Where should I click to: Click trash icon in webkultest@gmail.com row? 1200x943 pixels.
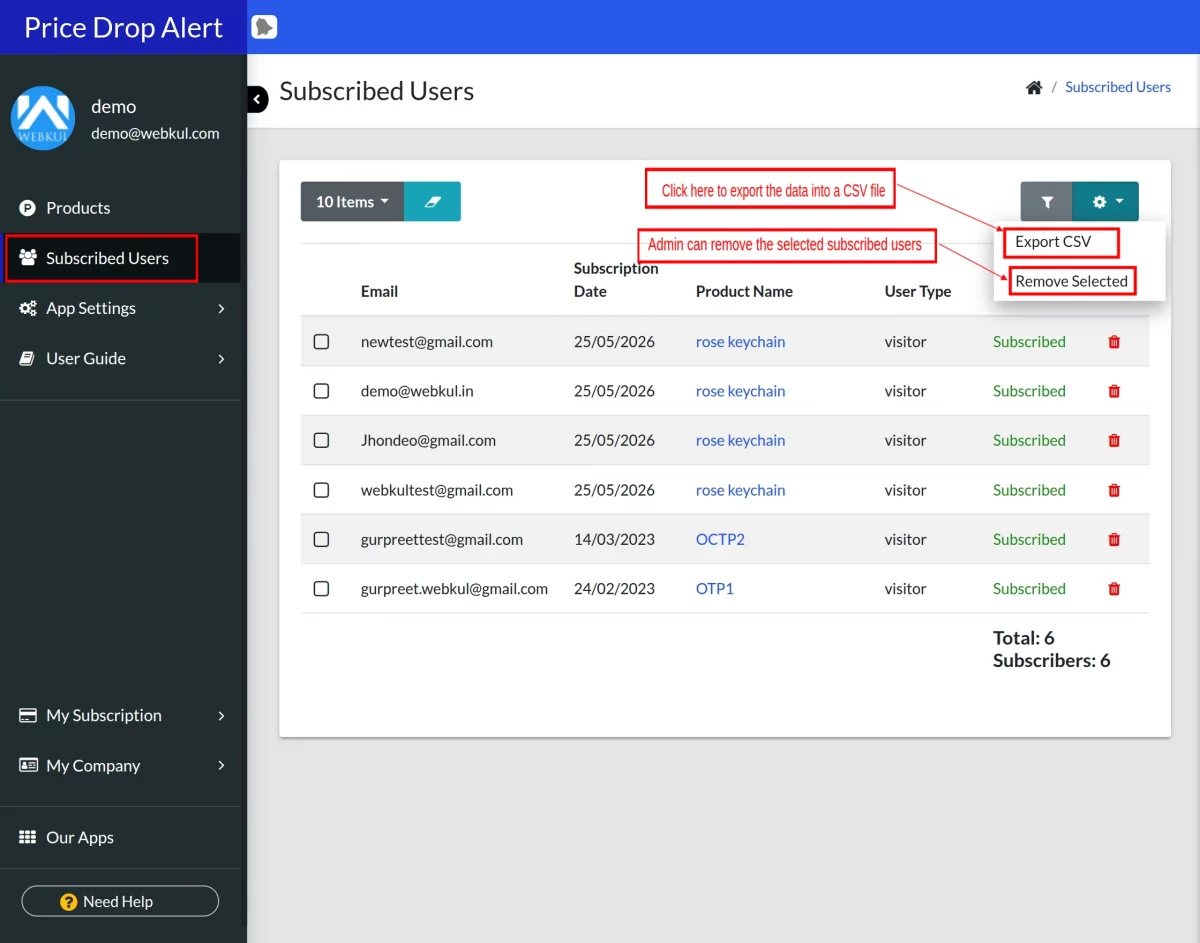click(x=1114, y=490)
